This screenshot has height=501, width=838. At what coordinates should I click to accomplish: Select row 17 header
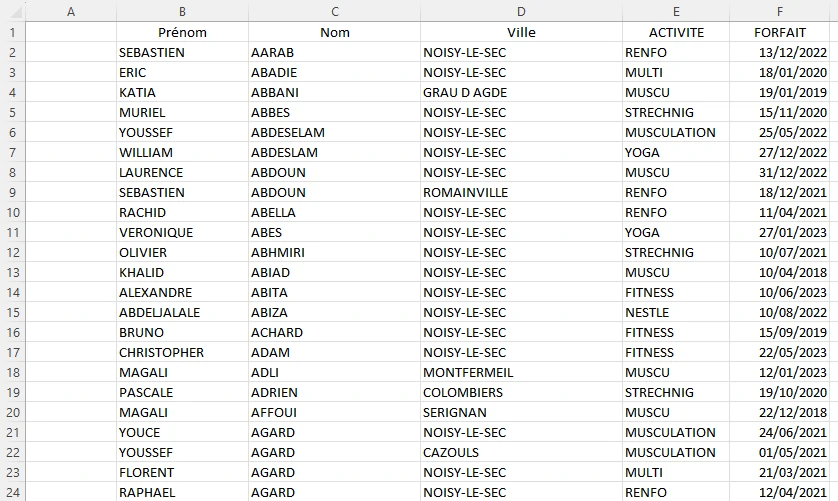click(x=11, y=352)
